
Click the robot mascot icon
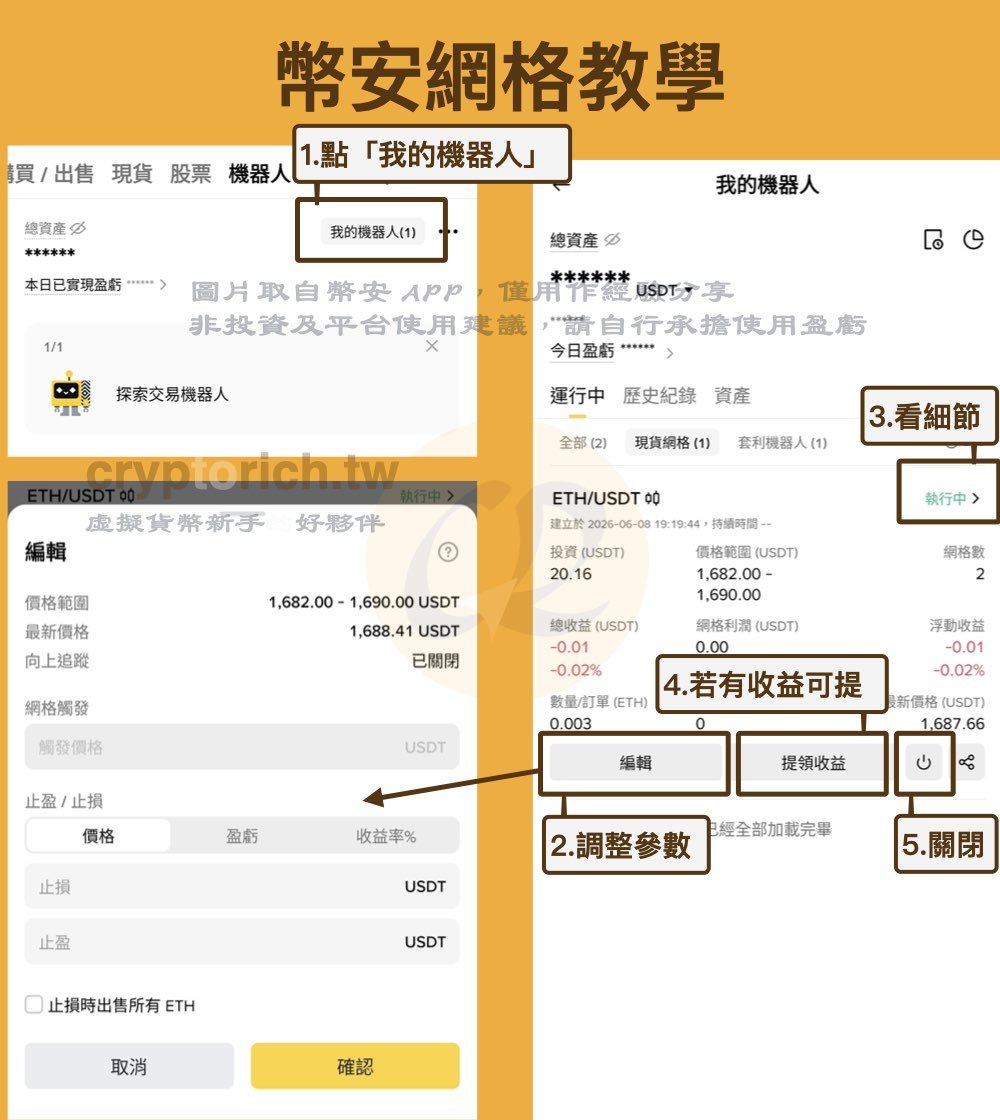click(70, 393)
